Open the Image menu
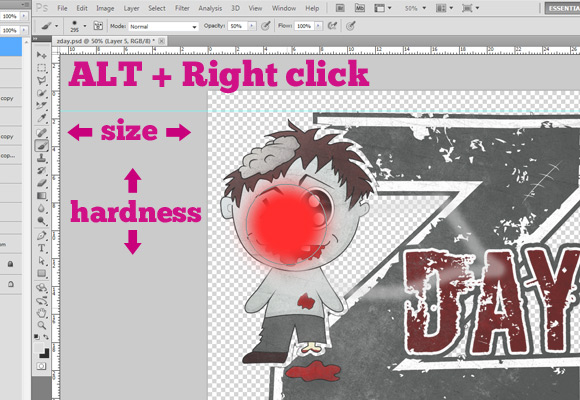Screen dimensions: 580x400 (105, 8)
